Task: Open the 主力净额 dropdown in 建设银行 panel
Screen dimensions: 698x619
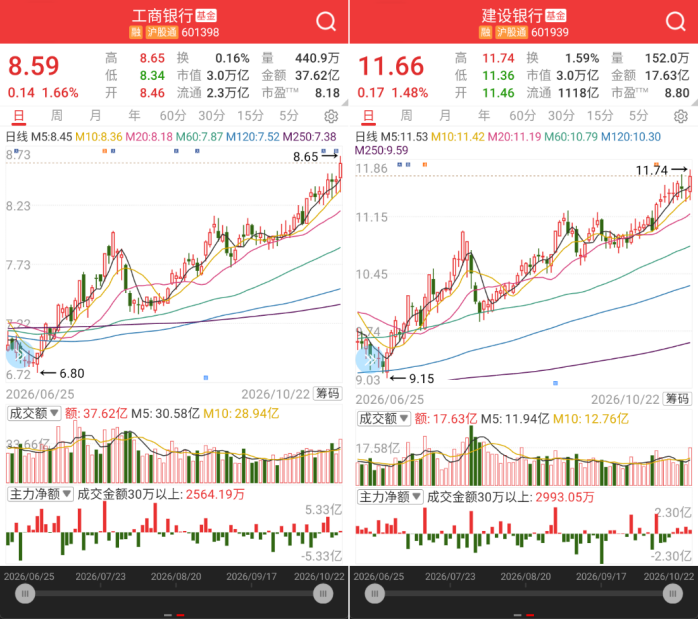Action: coord(390,497)
